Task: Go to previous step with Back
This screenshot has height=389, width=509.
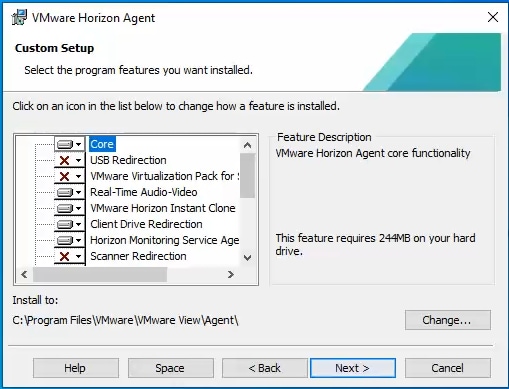Action: tap(265, 368)
